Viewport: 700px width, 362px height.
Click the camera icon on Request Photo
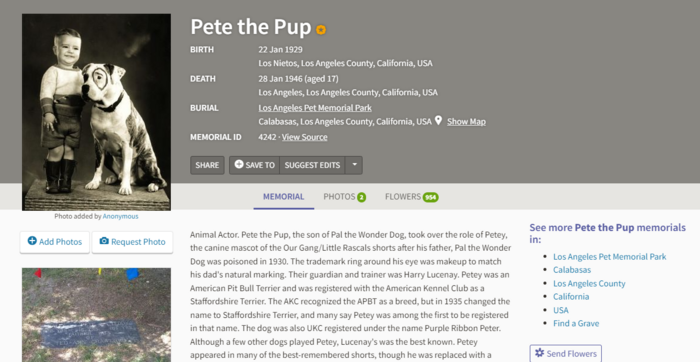click(x=104, y=241)
